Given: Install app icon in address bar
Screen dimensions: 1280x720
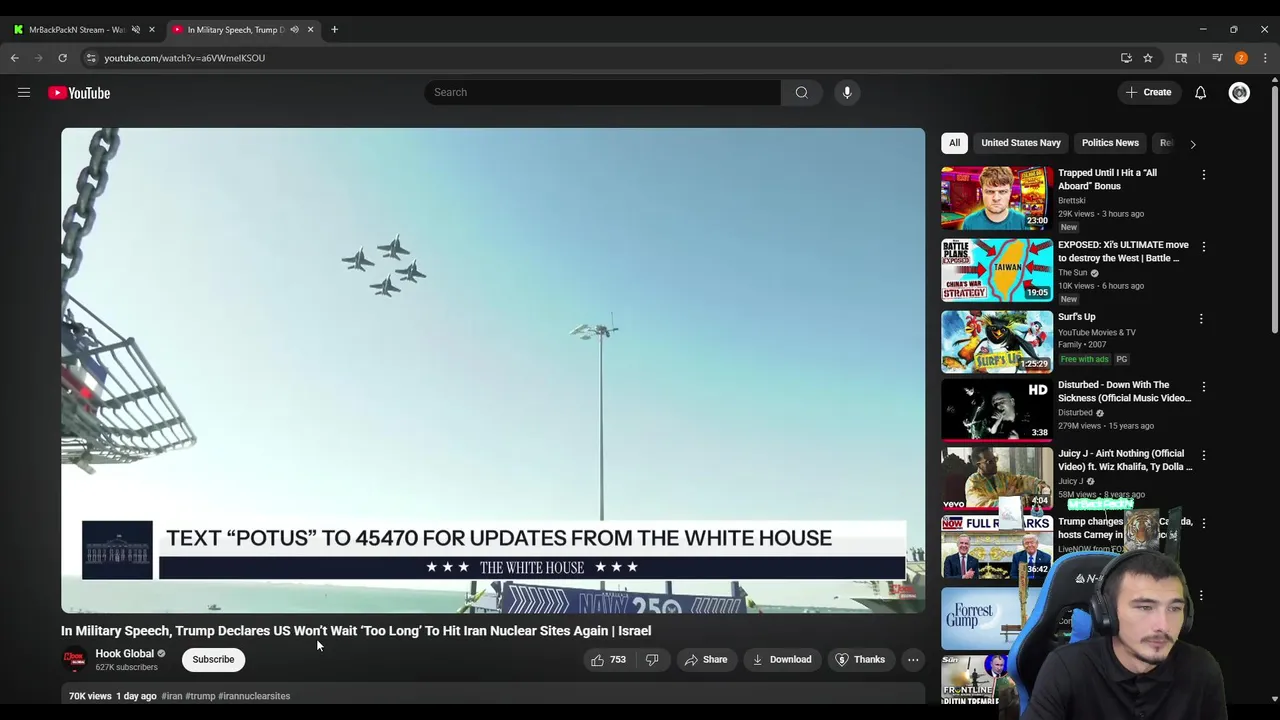Looking at the screenshot, I should (1126, 58).
